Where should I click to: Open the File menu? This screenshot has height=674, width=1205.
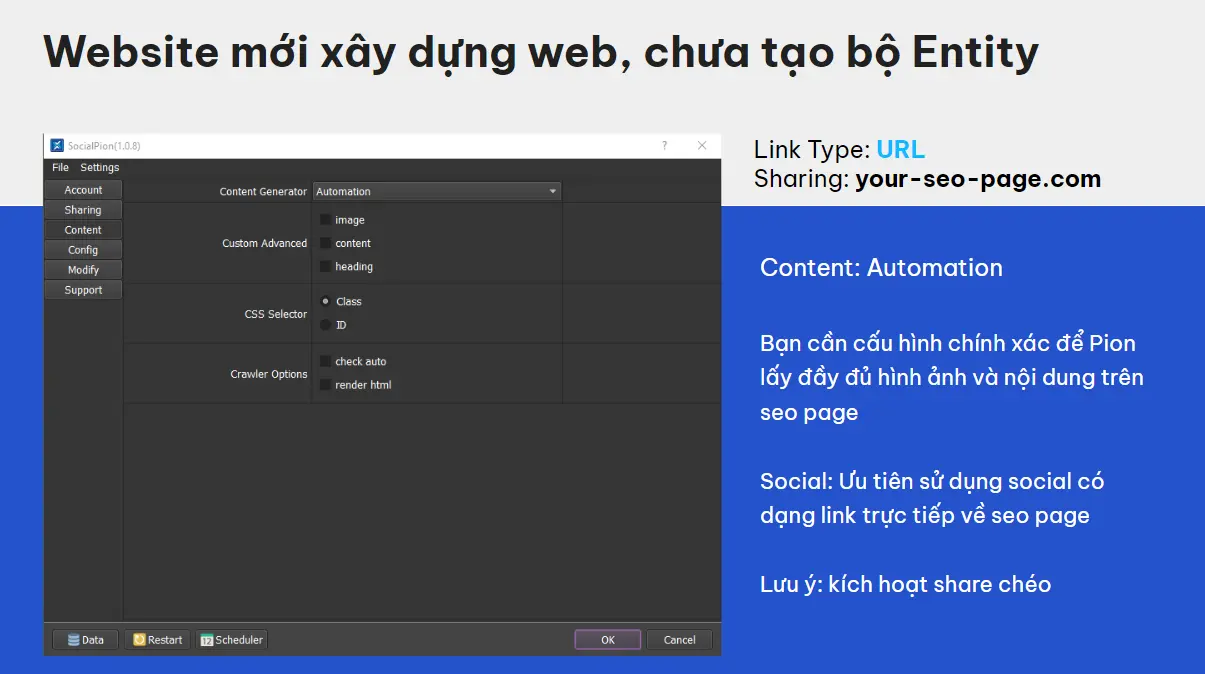tap(61, 167)
